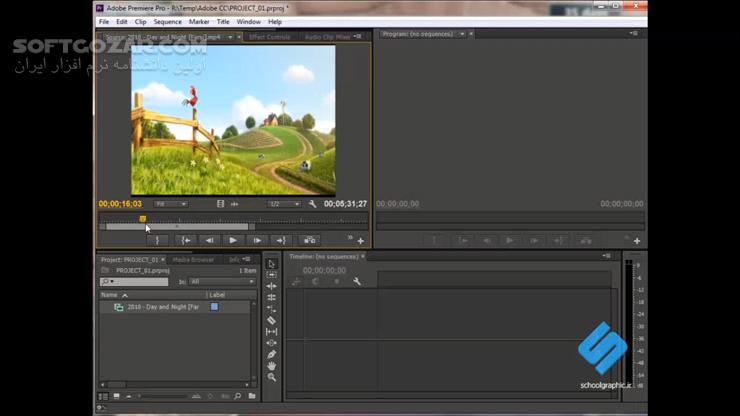This screenshot has width=740, height=416.
Task: Click Automate to Sequence icon in Project footer
Action: click(196, 396)
